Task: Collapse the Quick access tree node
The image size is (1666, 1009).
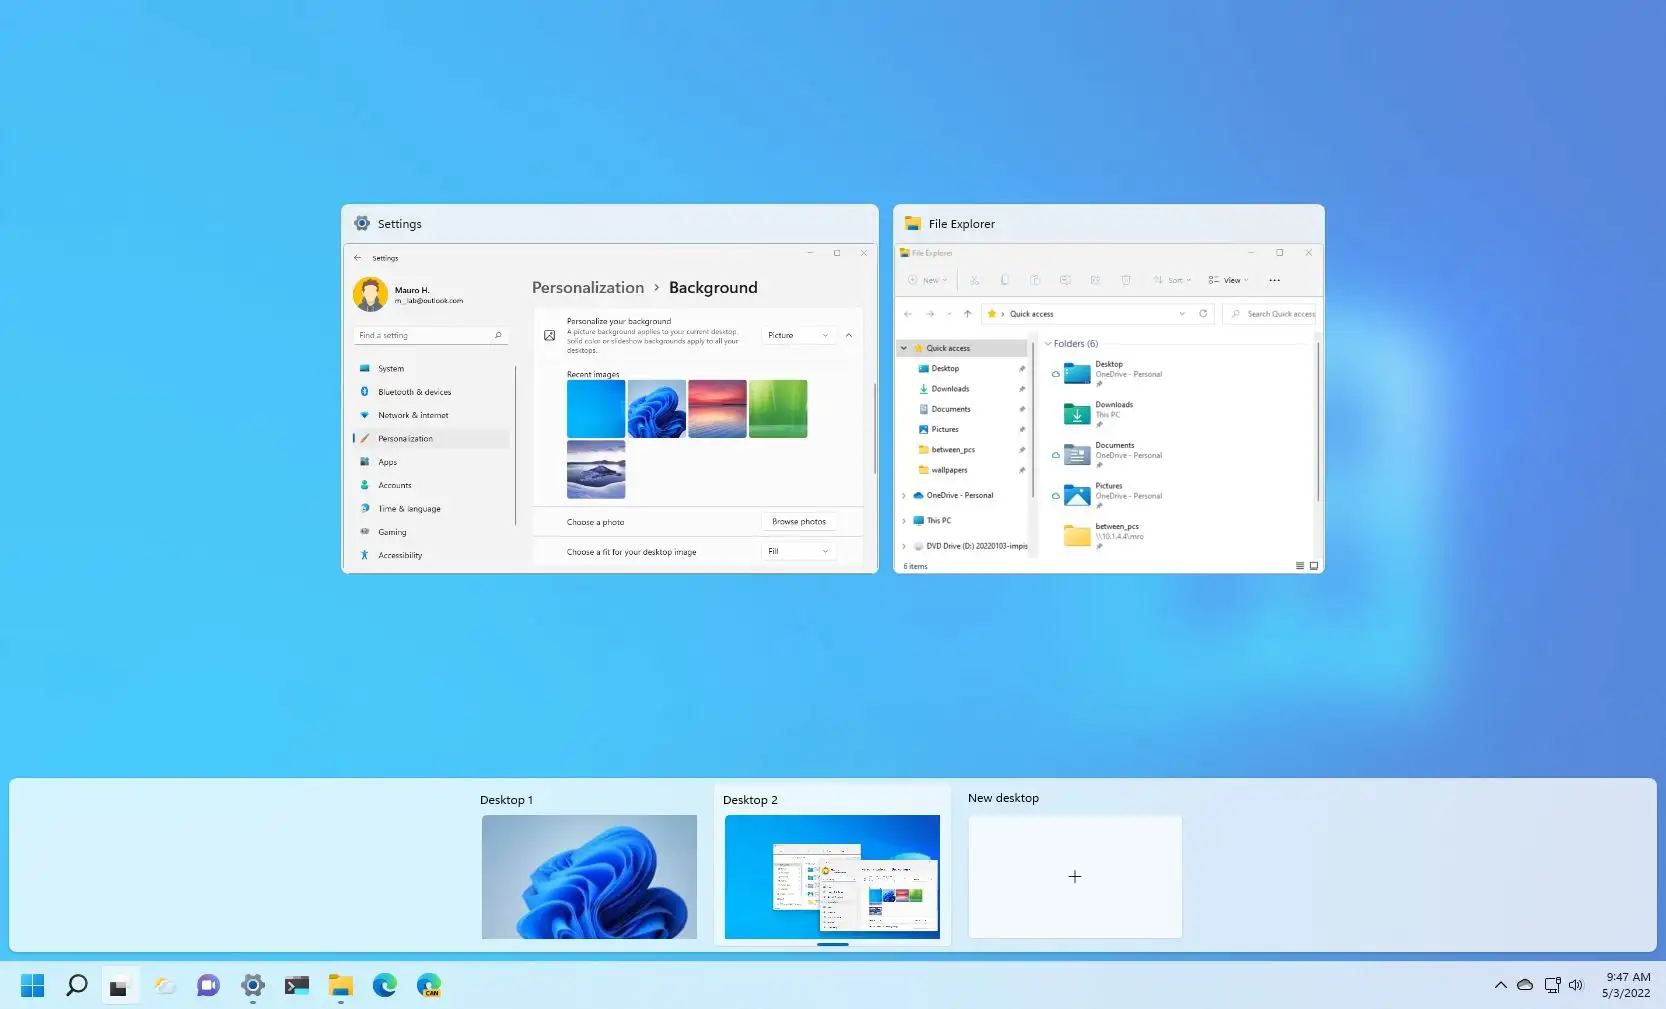Action: pos(904,348)
